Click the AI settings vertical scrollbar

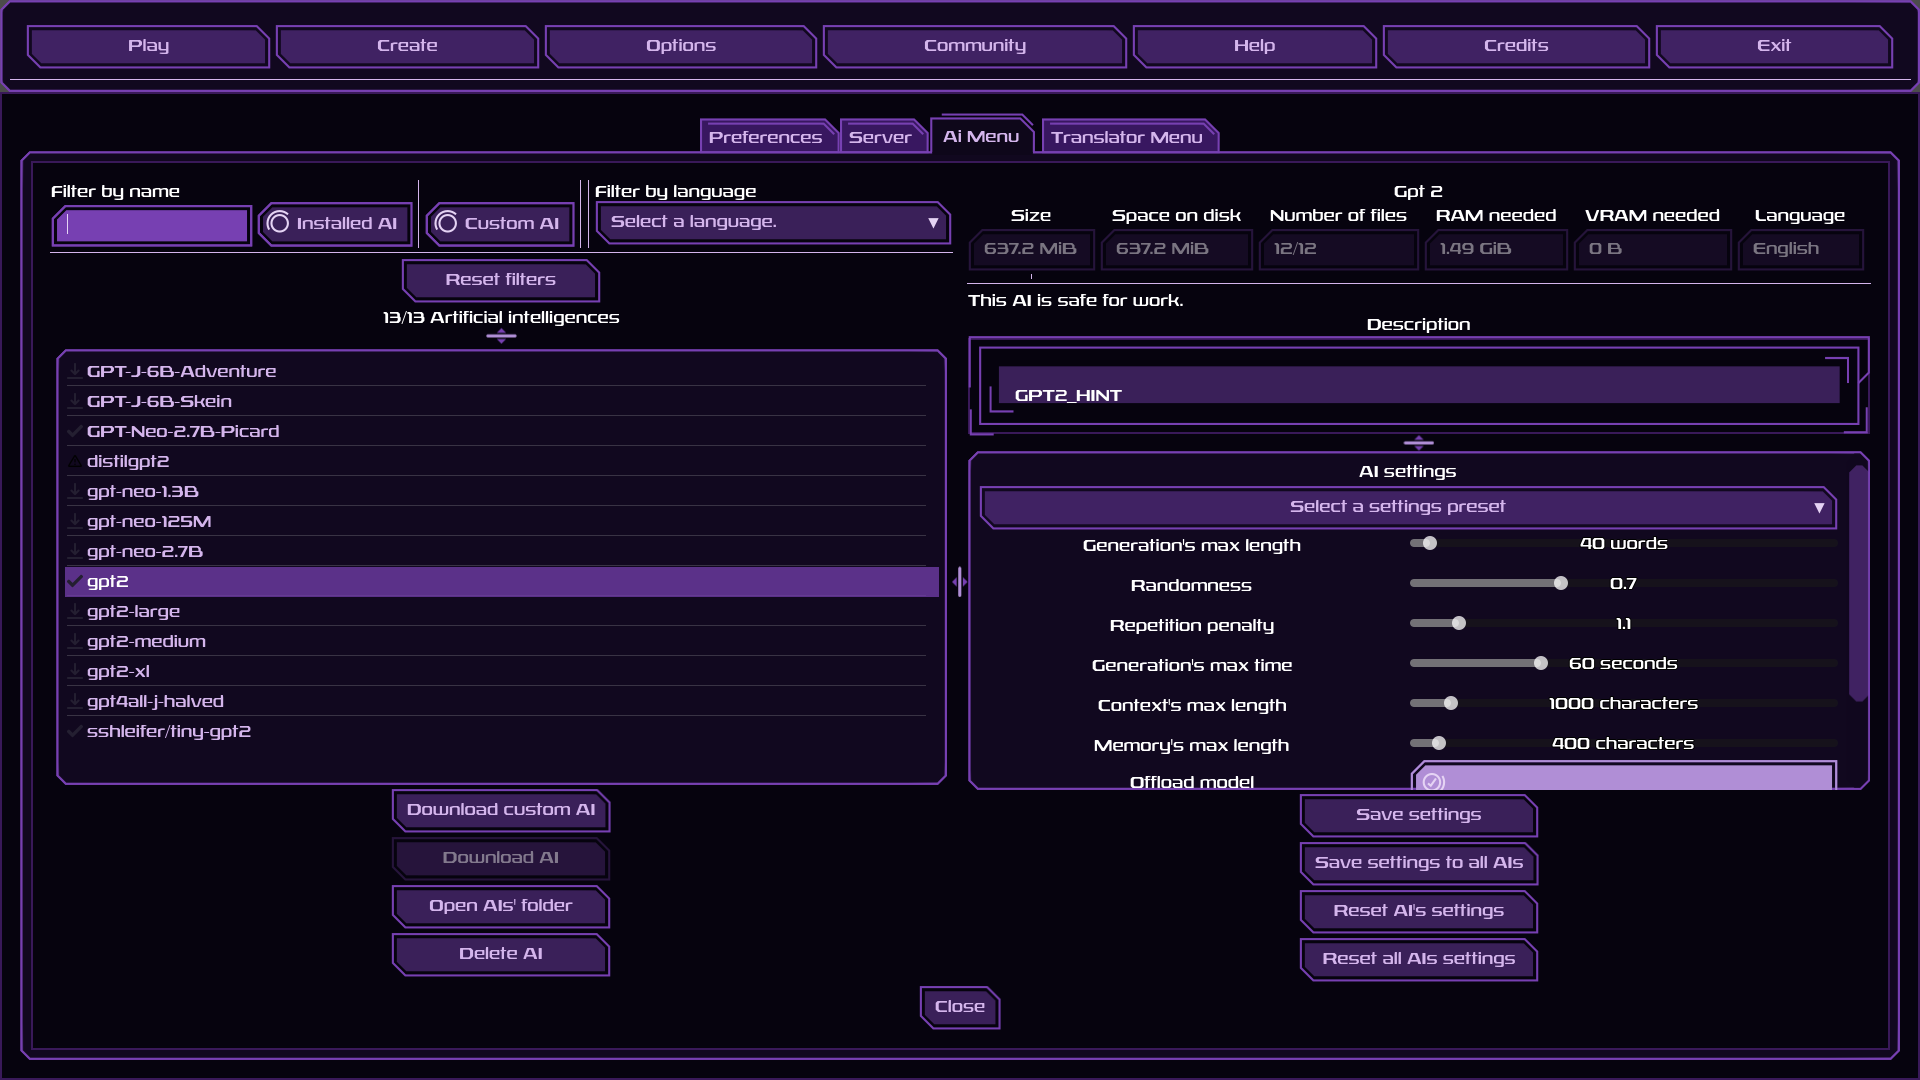pos(1858,583)
